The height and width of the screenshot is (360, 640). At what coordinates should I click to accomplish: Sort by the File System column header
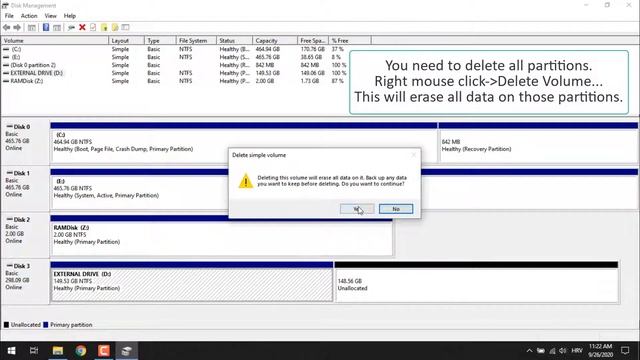pos(196,41)
